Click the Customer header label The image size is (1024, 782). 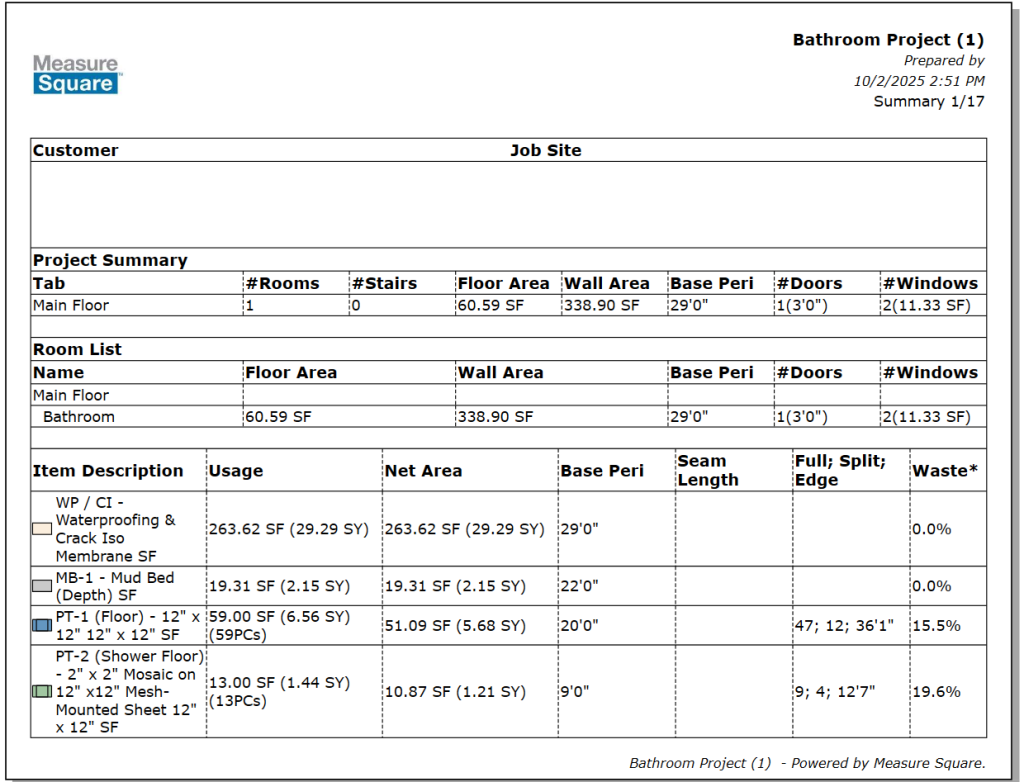coord(76,150)
